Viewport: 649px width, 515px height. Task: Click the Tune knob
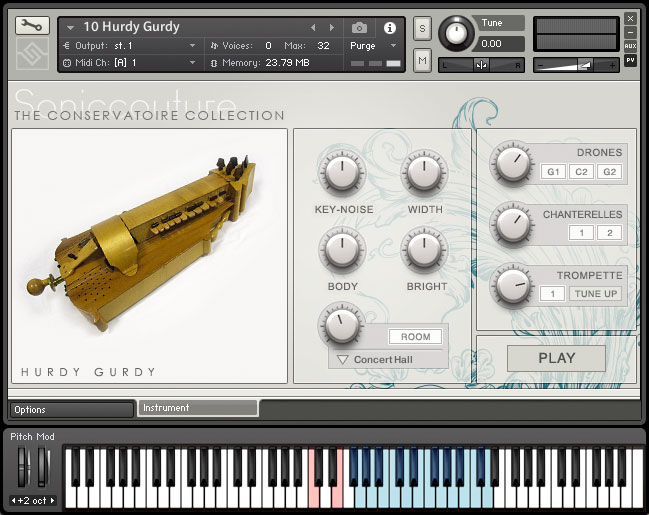(457, 34)
